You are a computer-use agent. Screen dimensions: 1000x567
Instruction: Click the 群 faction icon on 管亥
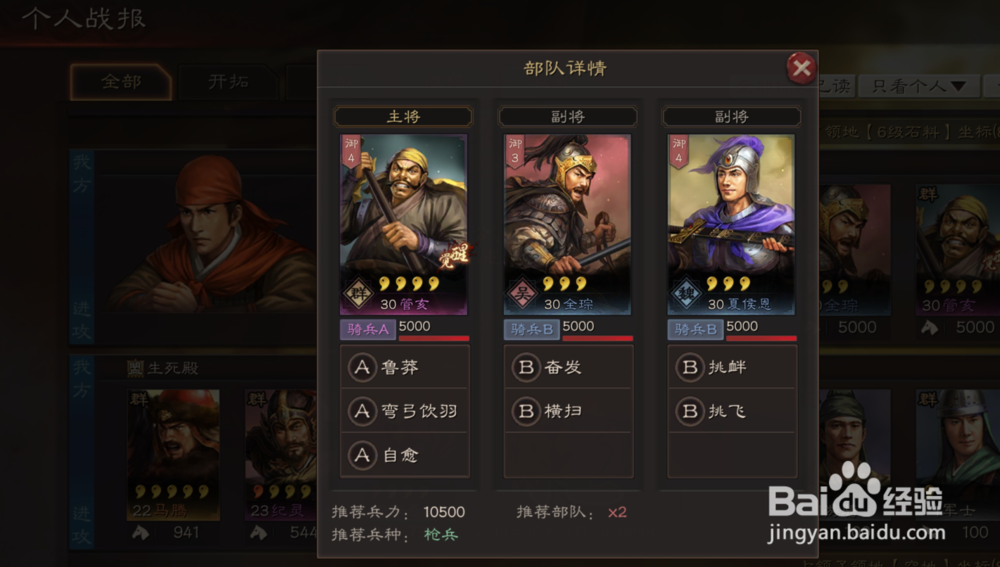point(358,294)
